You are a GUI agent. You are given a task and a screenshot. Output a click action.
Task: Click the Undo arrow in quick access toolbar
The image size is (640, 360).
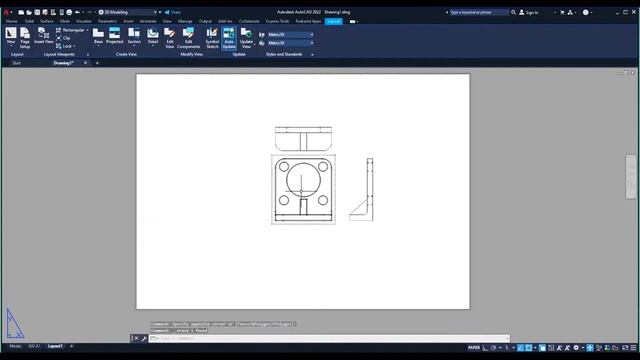[x=77, y=12]
